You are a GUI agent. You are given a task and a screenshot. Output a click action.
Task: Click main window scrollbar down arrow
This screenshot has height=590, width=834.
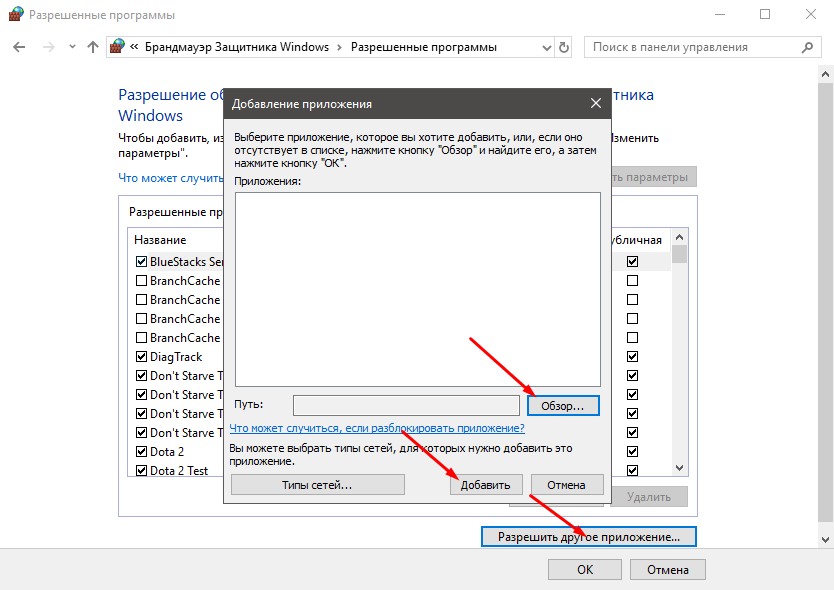[825, 539]
